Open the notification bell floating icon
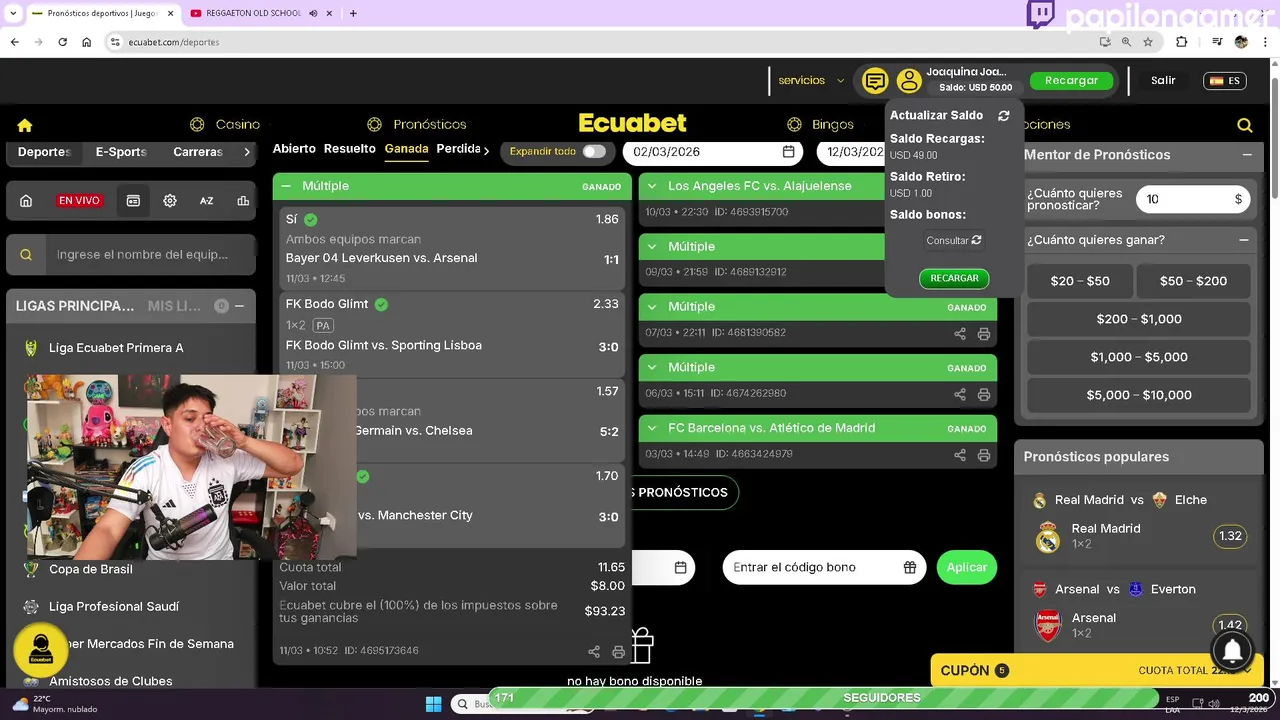Image resolution: width=1280 pixels, height=720 pixels. coord(1233,651)
